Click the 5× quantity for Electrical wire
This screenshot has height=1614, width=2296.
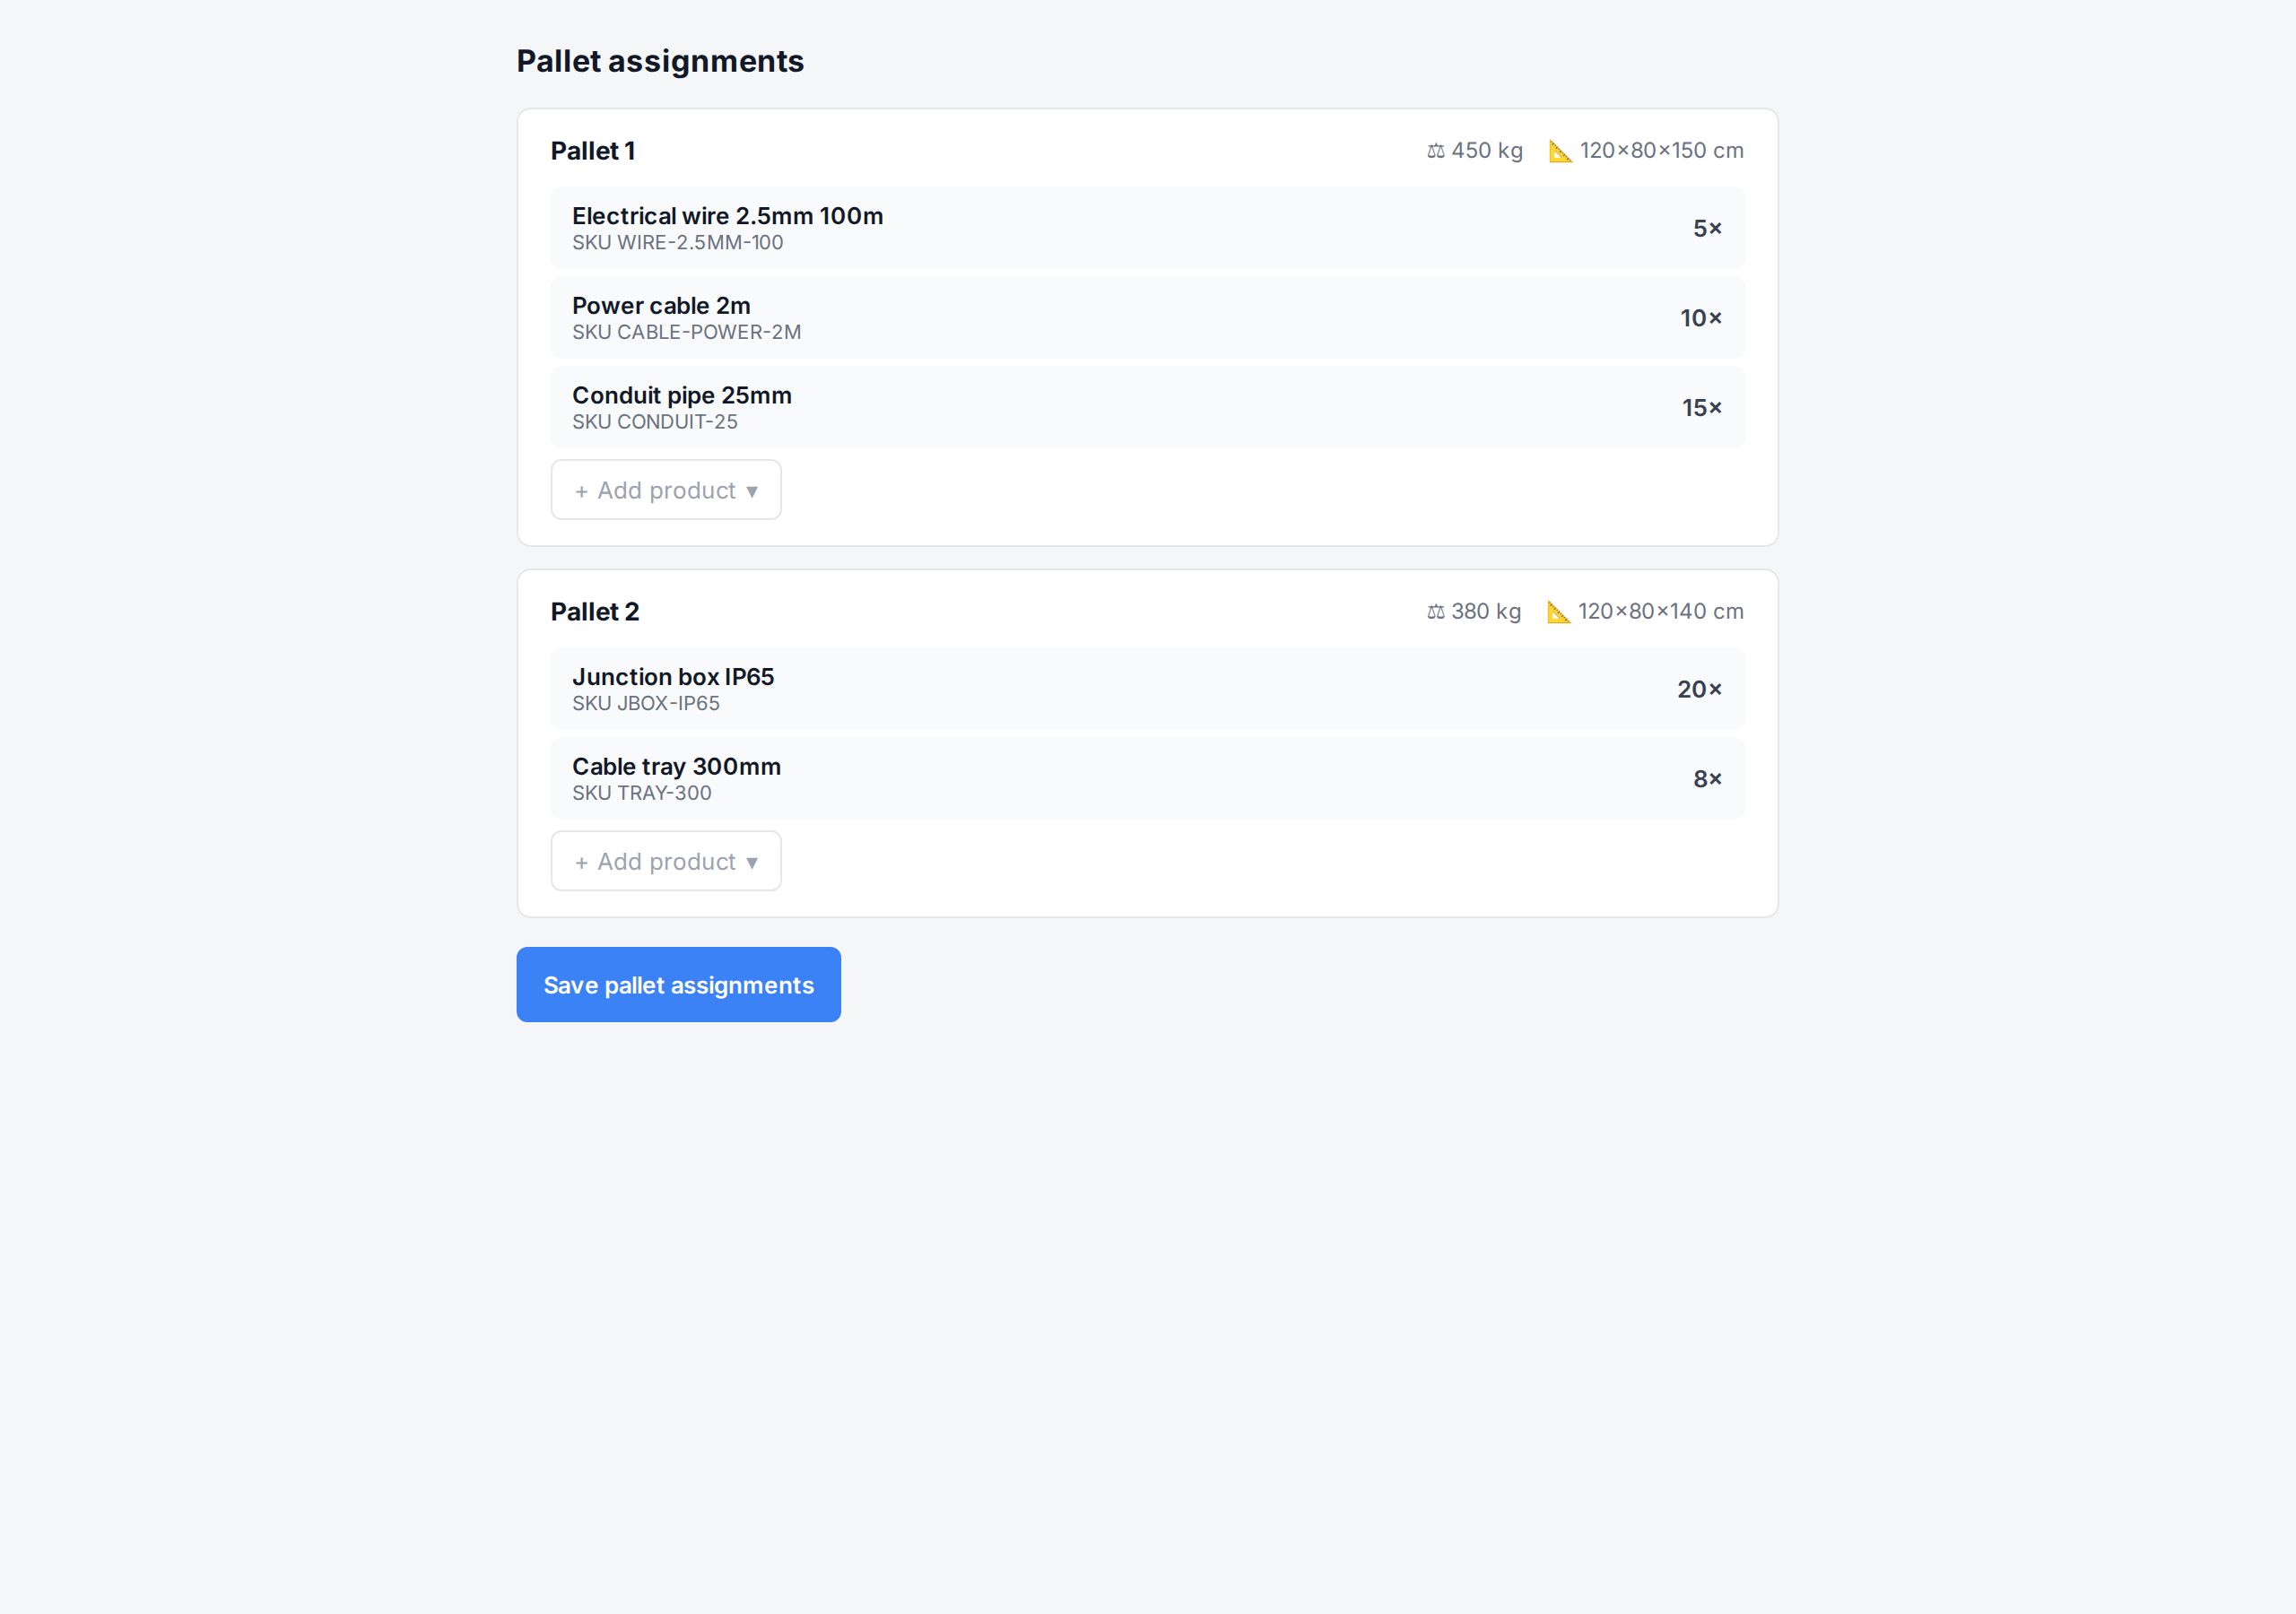[1708, 229]
